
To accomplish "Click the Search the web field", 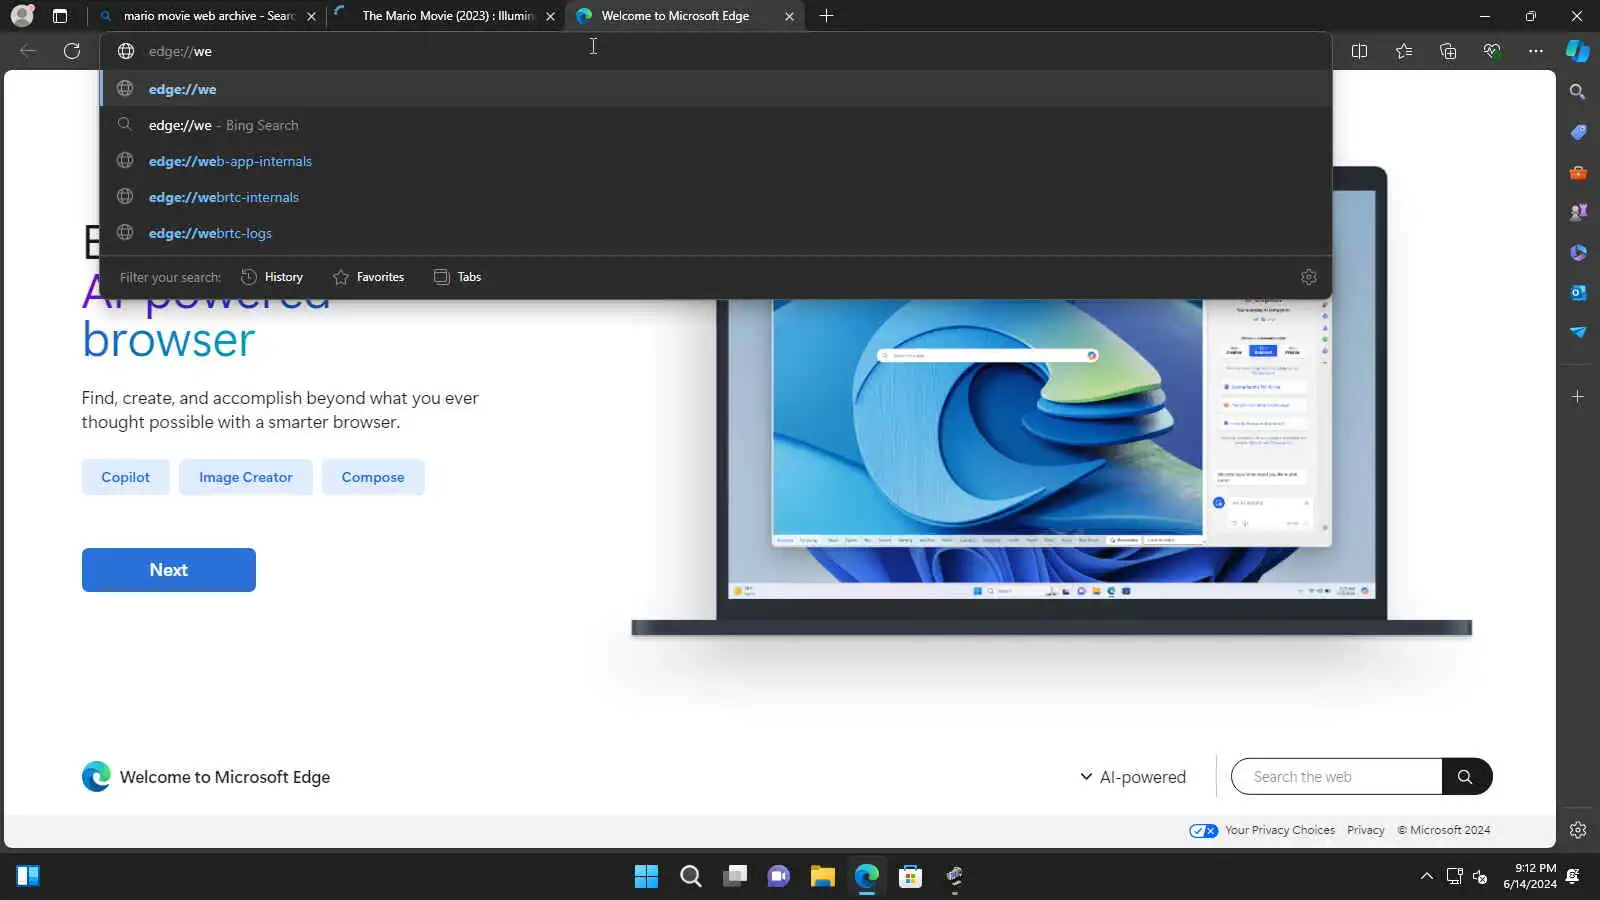I will click(x=1337, y=777).
